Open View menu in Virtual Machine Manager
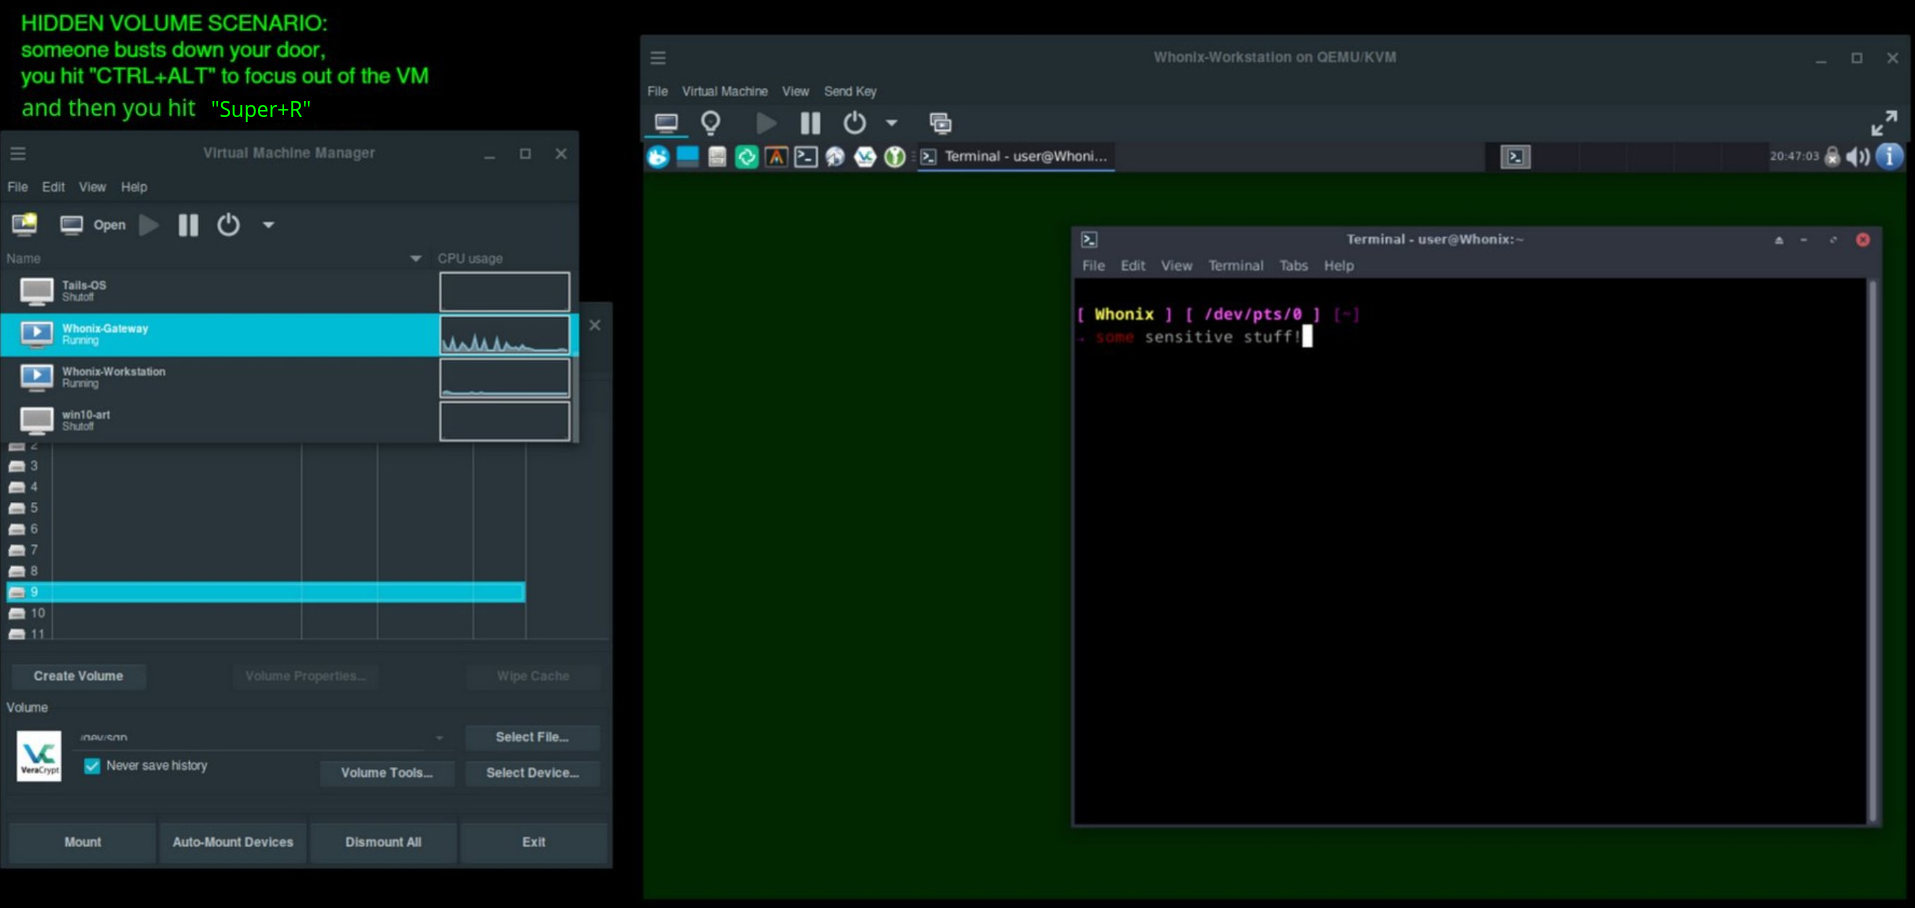This screenshot has width=1915, height=908. 92,187
